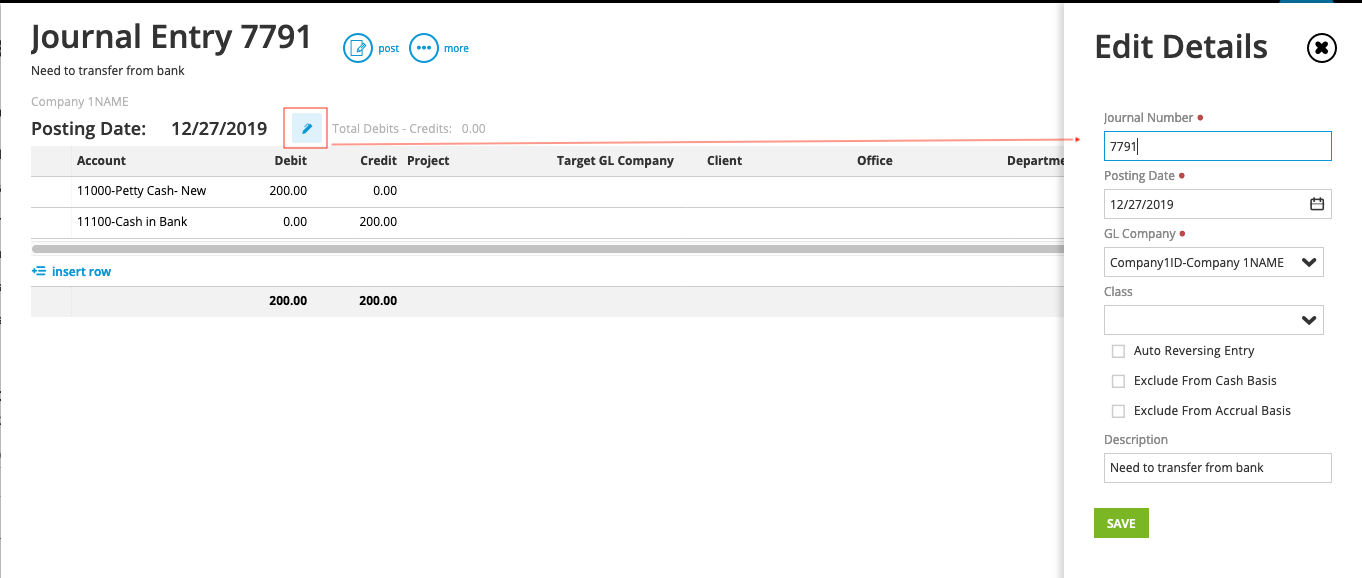Click the pencil edit icon beside Posting Date

point(307,128)
